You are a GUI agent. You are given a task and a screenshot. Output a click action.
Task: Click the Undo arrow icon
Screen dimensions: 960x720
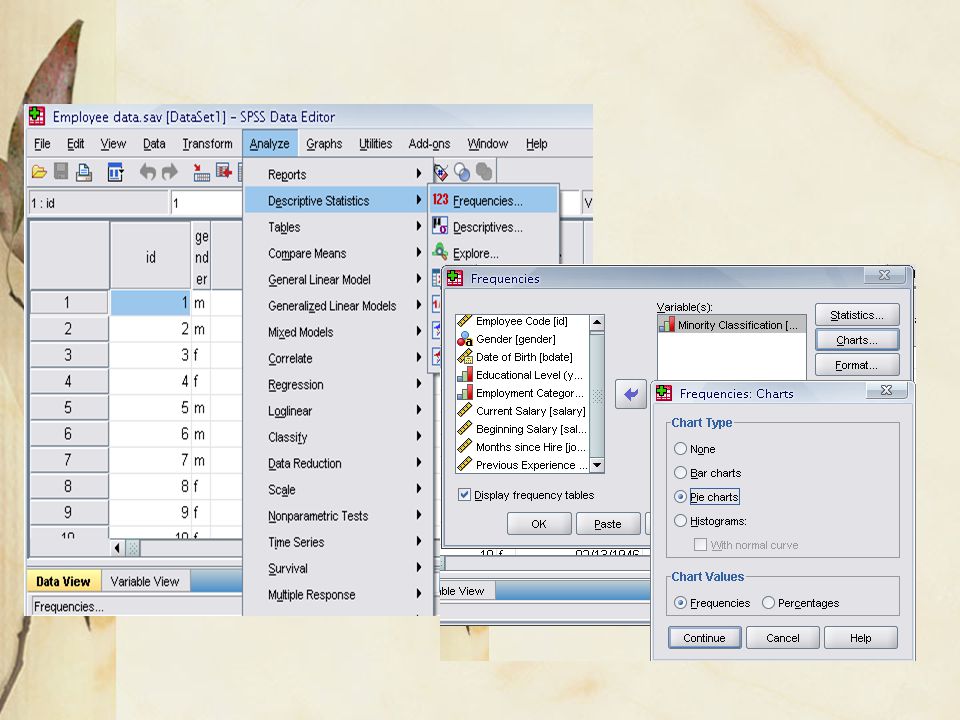pos(148,172)
